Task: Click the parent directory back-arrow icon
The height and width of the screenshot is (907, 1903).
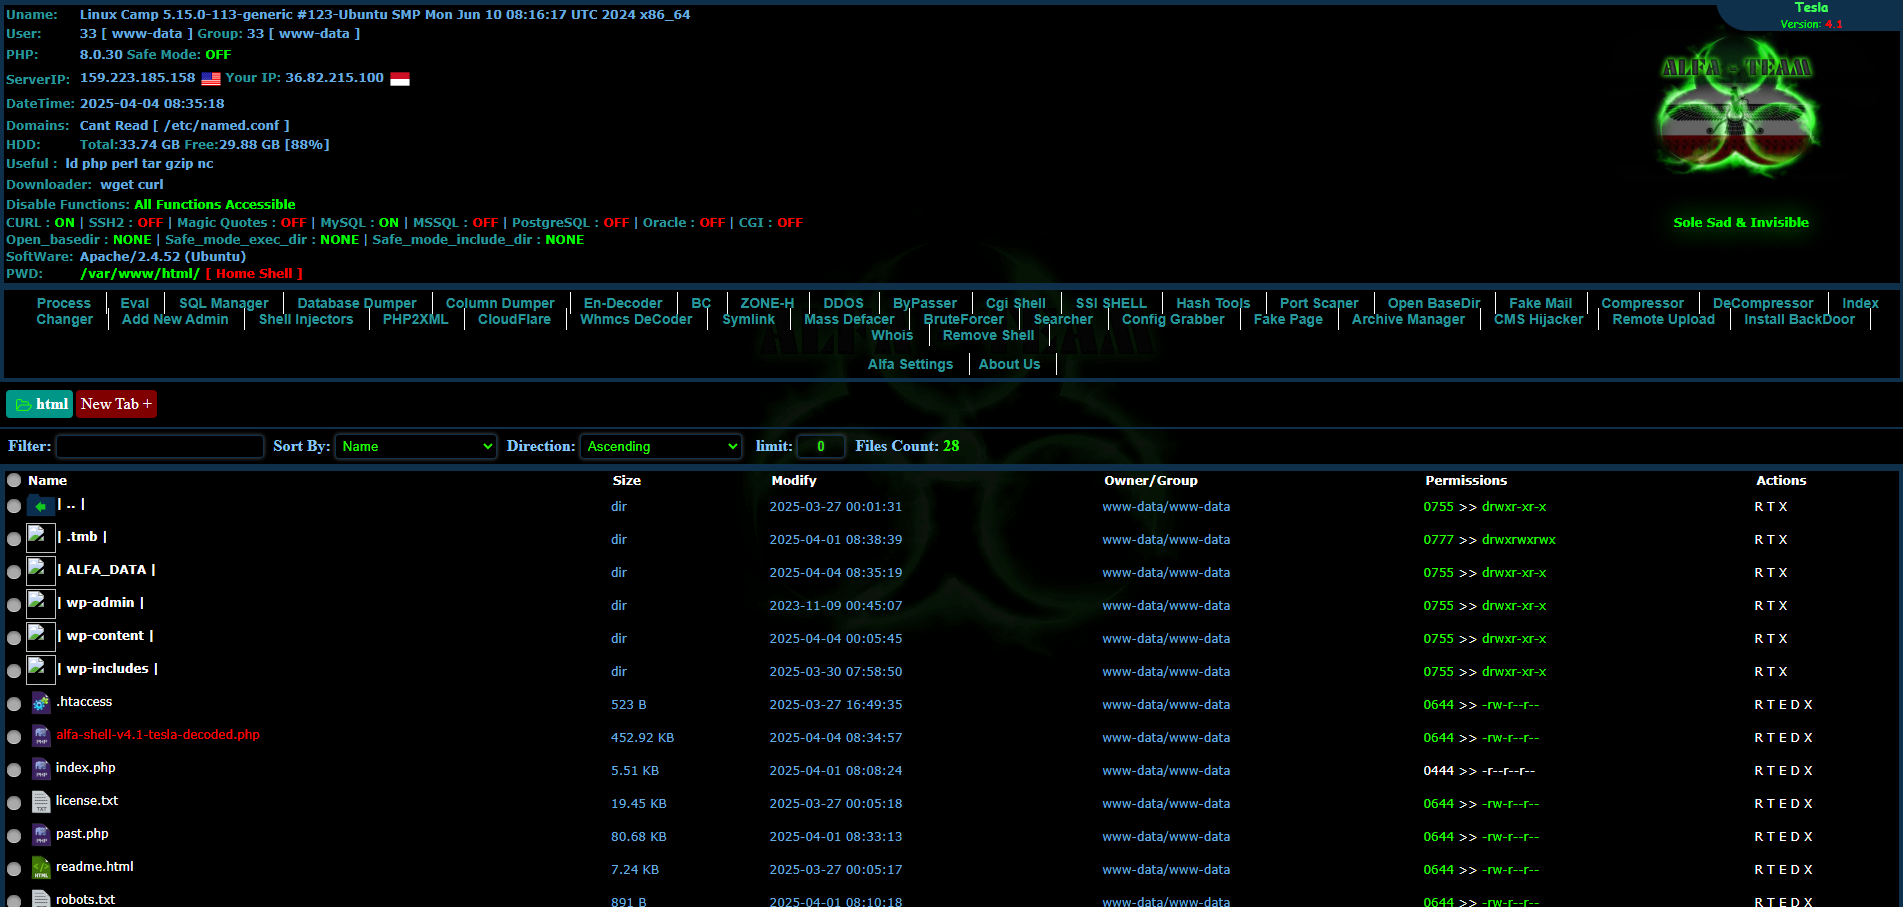Action: click(x=41, y=506)
